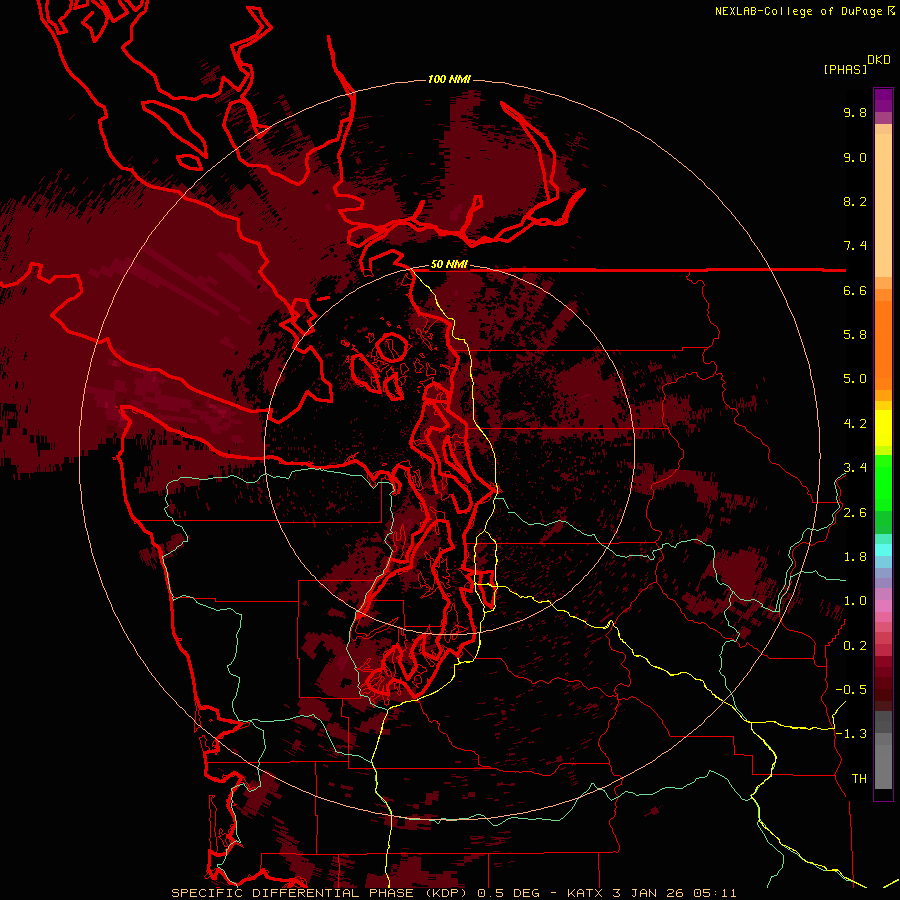Click the 6.6 value on the color scale
This screenshot has height=900, width=900.
pos(855,290)
